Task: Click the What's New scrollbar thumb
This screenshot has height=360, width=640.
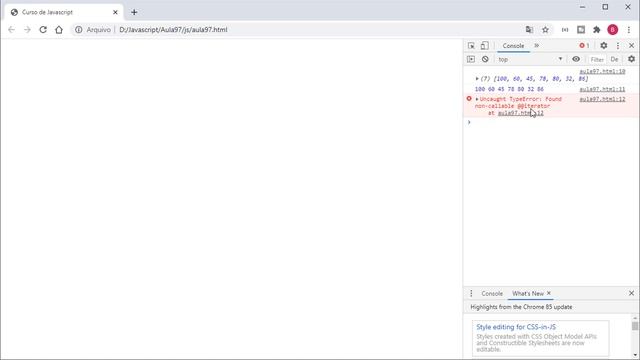Action: [635, 326]
